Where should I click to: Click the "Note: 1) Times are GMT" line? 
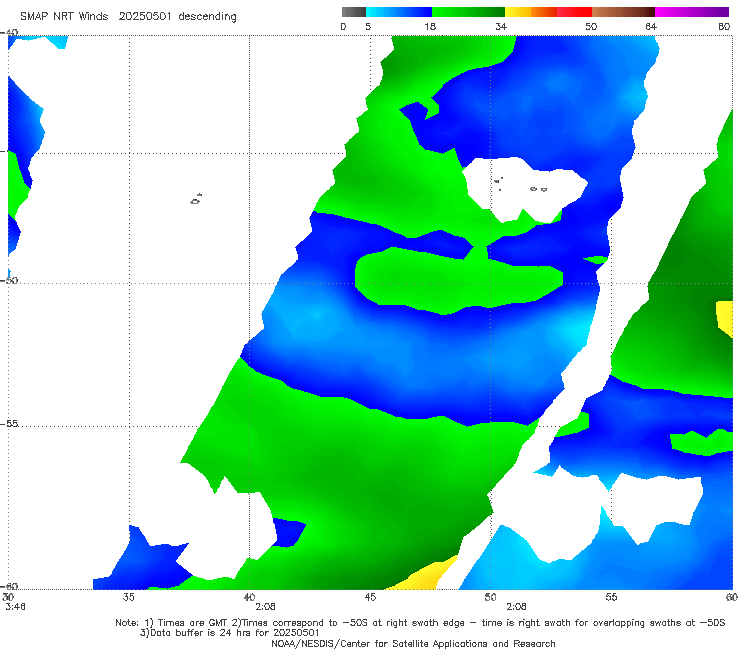[420, 623]
